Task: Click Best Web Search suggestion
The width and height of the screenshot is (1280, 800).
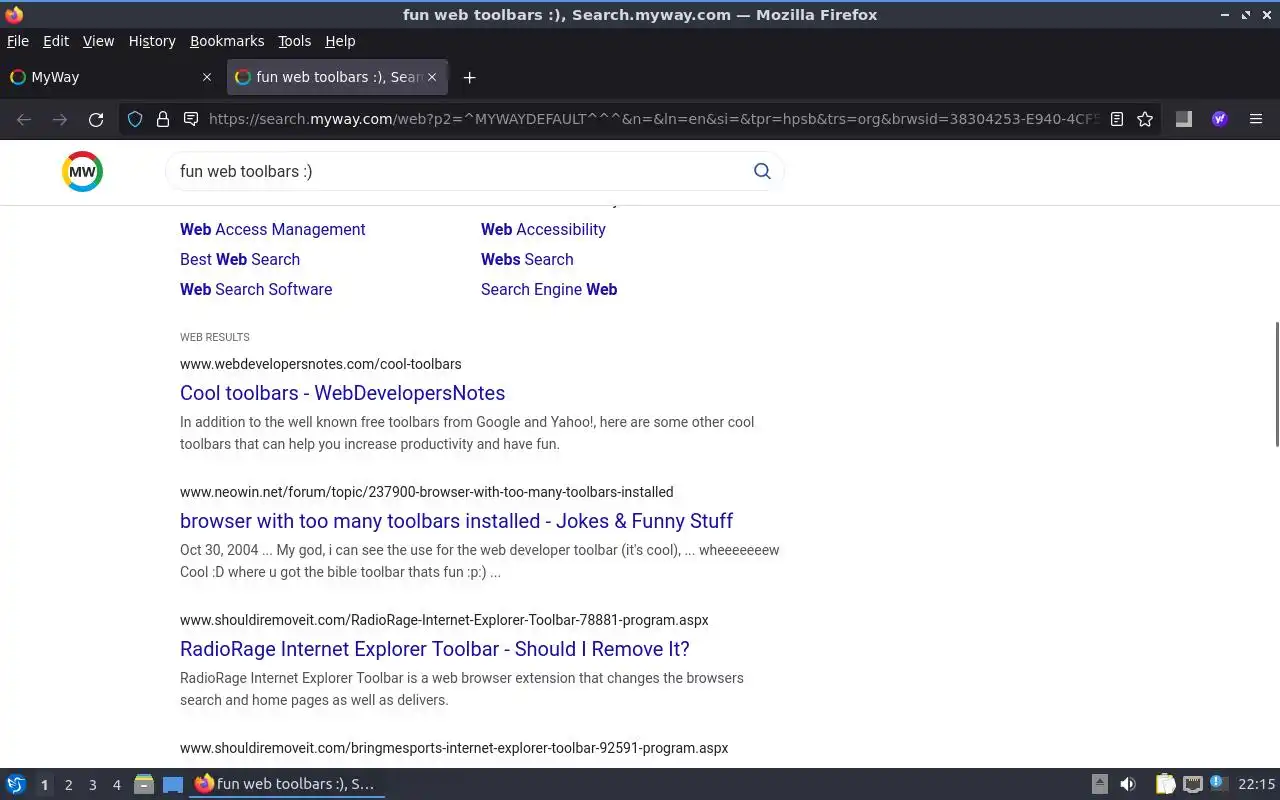Action: coord(240,259)
